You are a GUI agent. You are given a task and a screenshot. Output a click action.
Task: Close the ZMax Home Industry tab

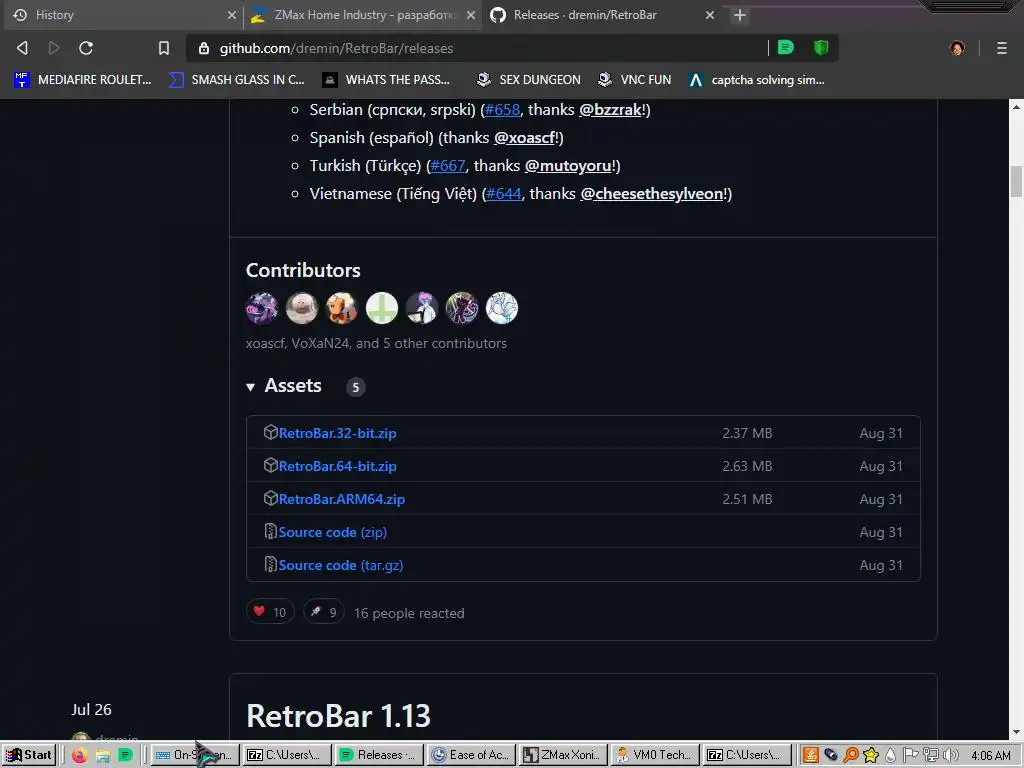coord(471,15)
